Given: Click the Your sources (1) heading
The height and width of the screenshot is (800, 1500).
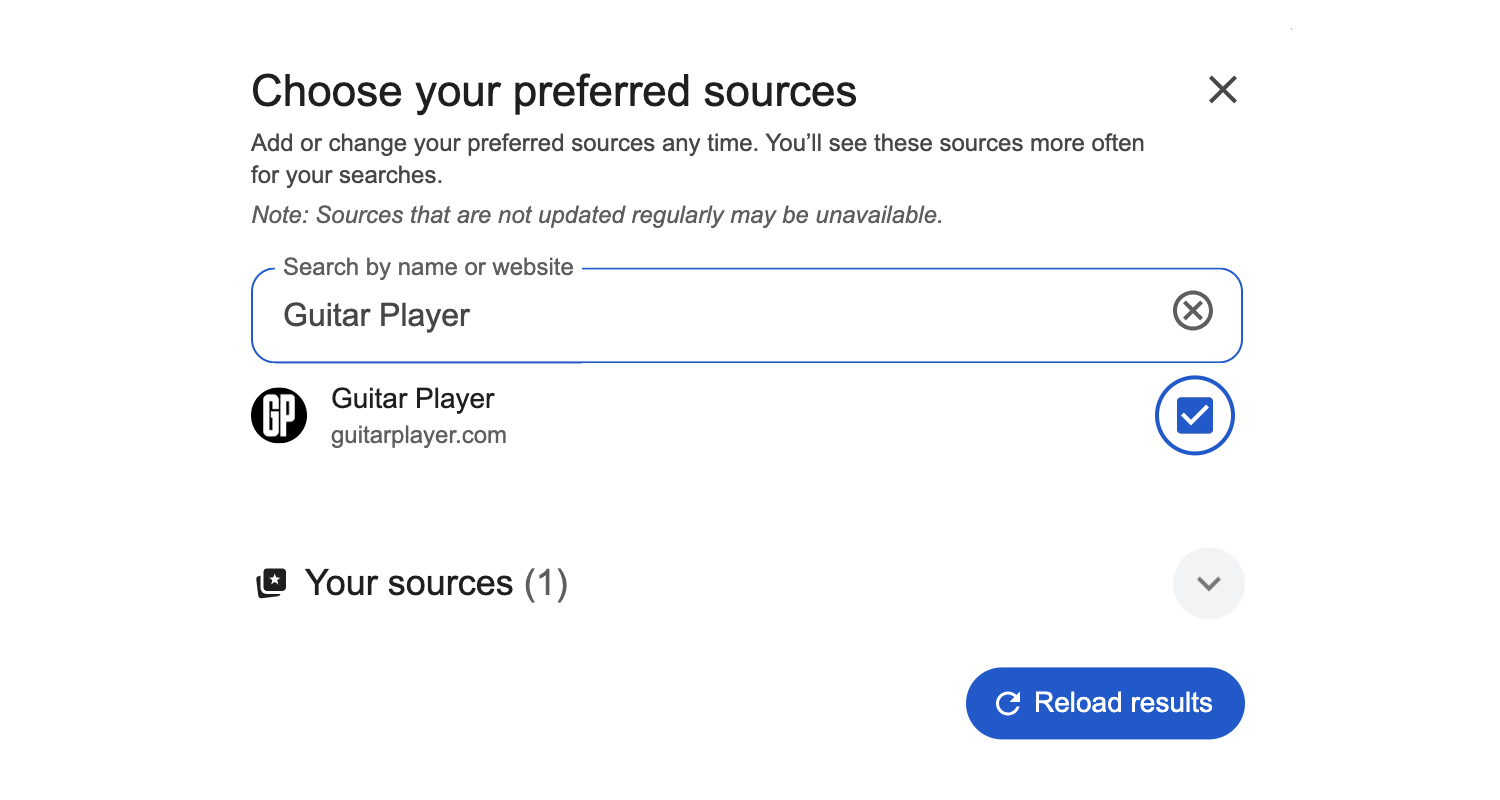Looking at the screenshot, I should pyautogui.click(x=436, y=583).
